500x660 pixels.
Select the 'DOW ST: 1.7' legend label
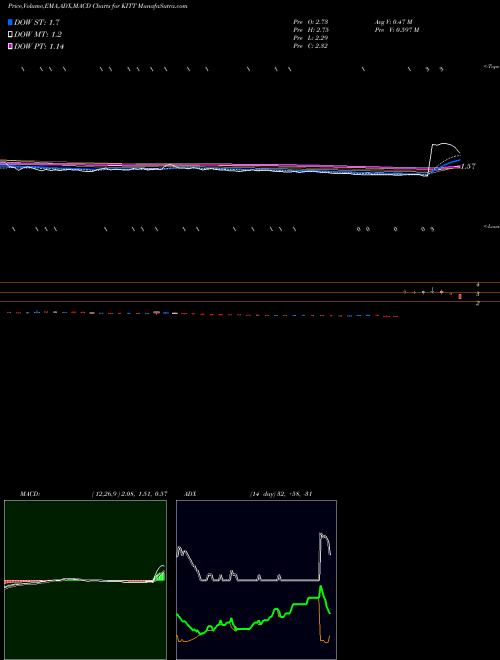(x=37, y=22)
